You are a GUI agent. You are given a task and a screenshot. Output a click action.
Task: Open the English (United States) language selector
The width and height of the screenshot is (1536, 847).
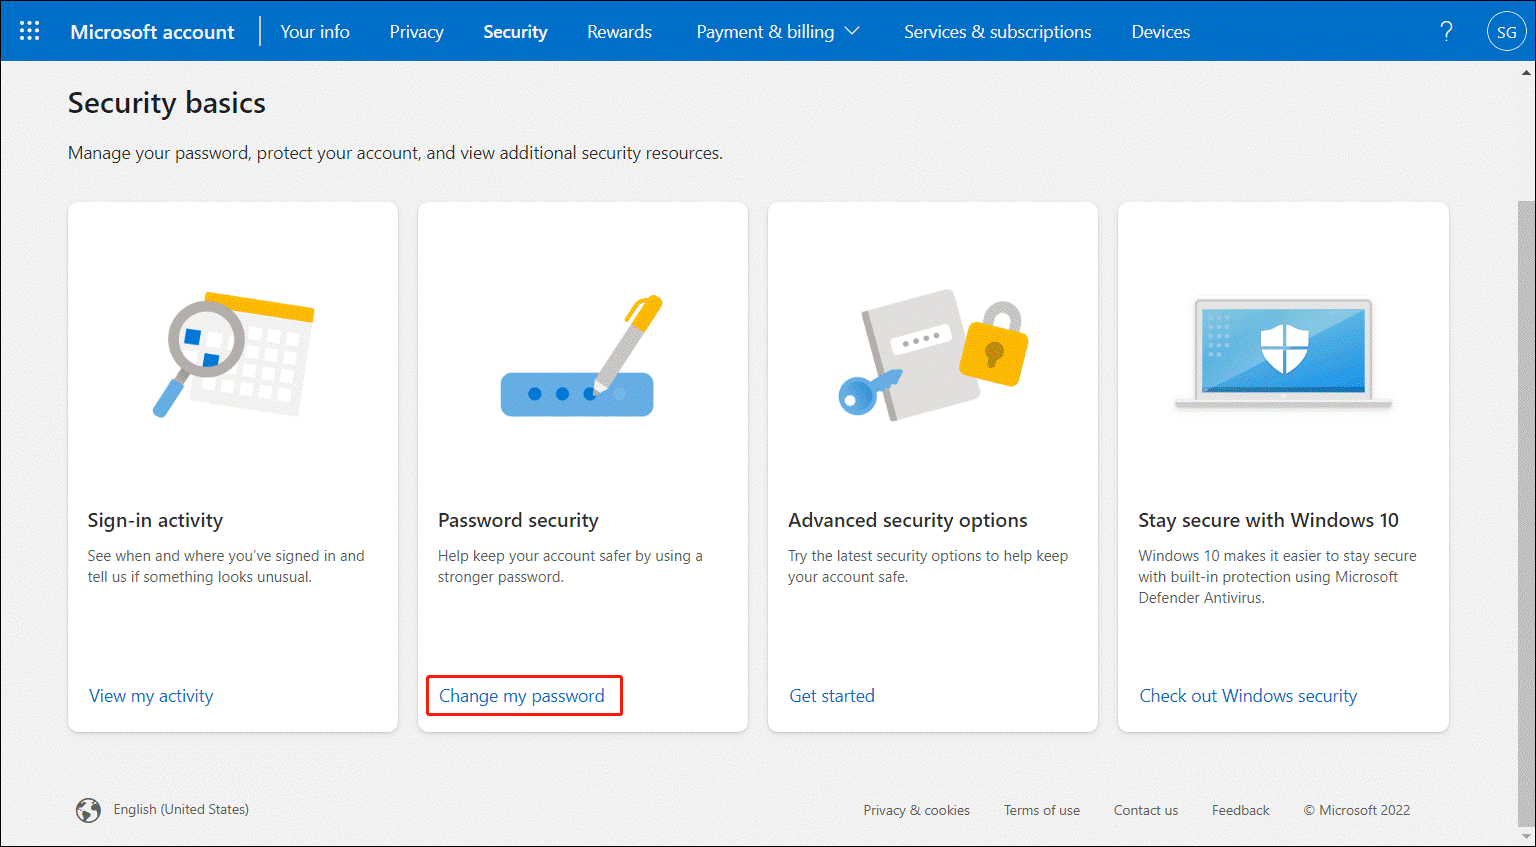click(x=181, y=809)
